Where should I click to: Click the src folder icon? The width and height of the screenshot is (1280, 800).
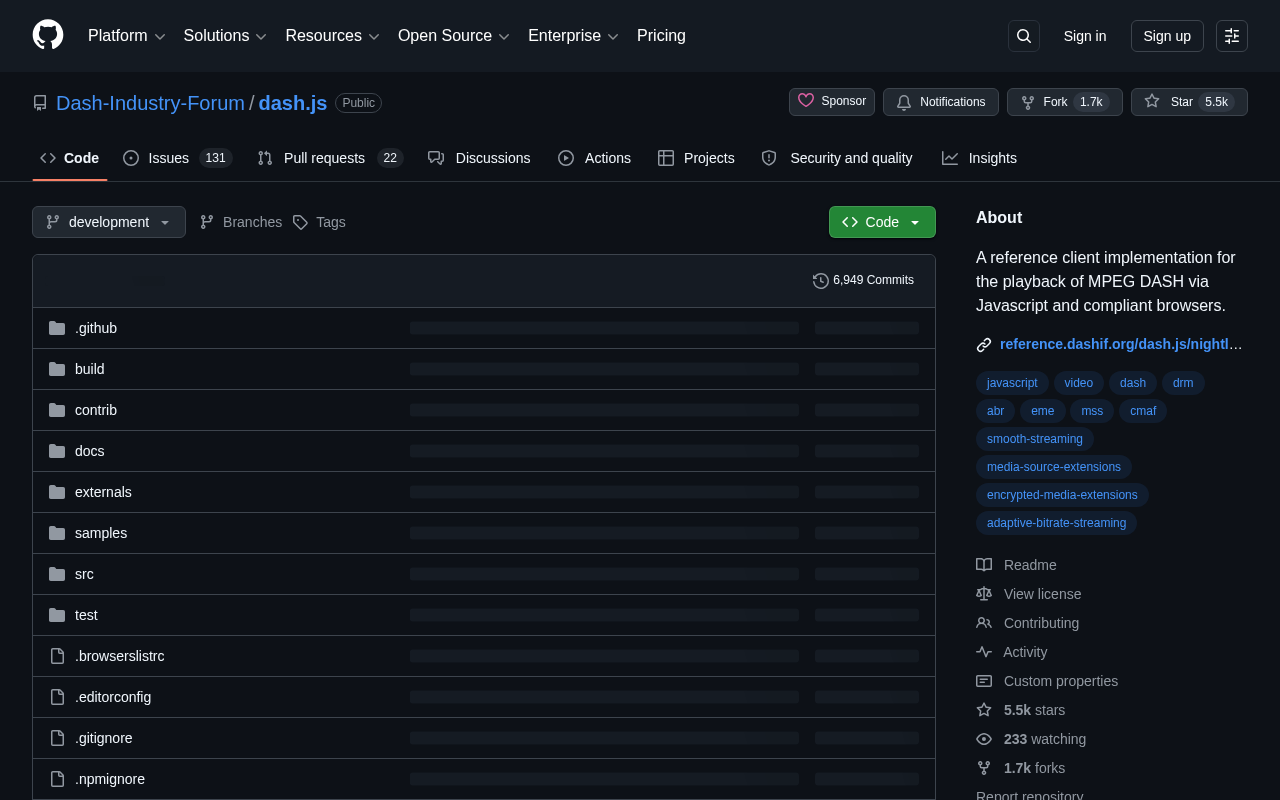coord(57,574)
